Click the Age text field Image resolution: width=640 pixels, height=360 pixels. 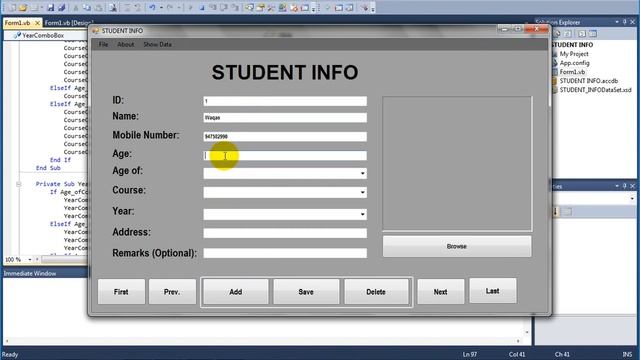pos(285,155)
